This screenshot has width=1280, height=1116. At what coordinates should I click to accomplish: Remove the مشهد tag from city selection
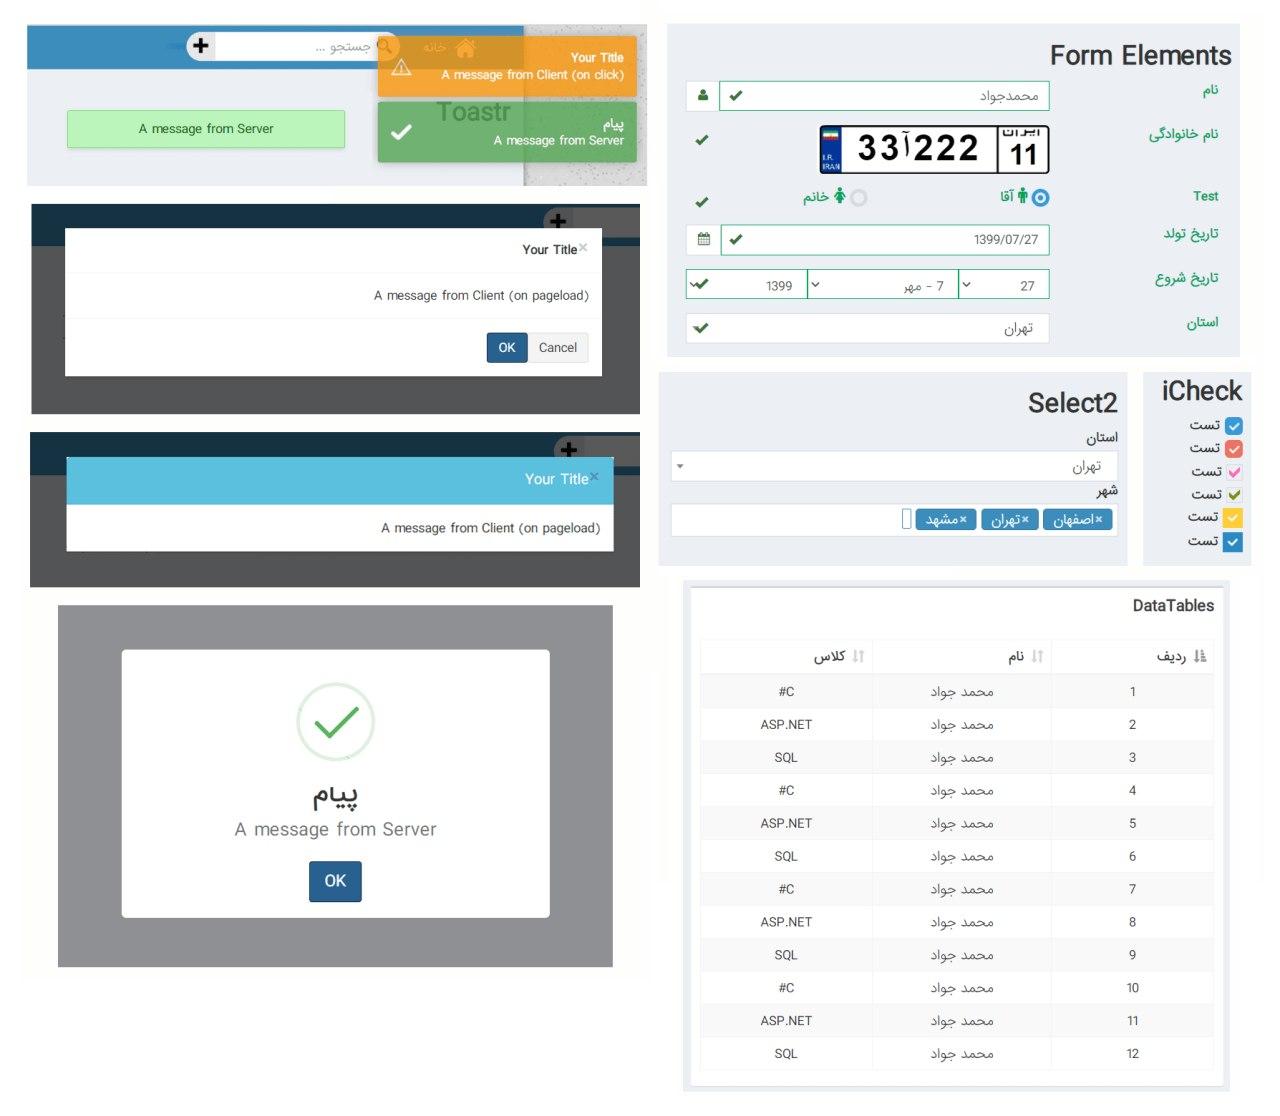click(x=963, y=519)
